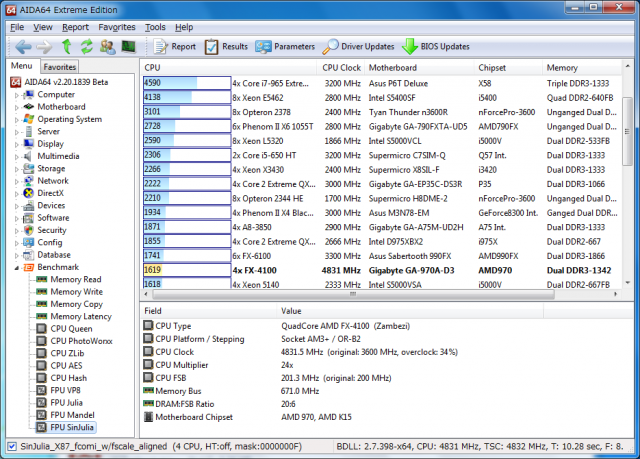Screen dimensions: 640x459
Task: Expand the Computer tree node
Action: (x=17, y=95)
